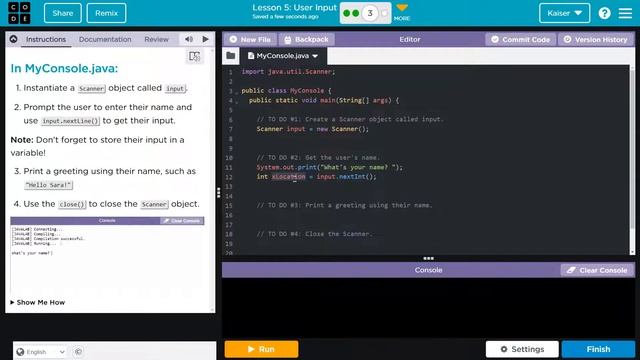The height and width of the screenshot is (360, 640).
Task: Click the close() code snippet in instructions
Action: [72, 204]
